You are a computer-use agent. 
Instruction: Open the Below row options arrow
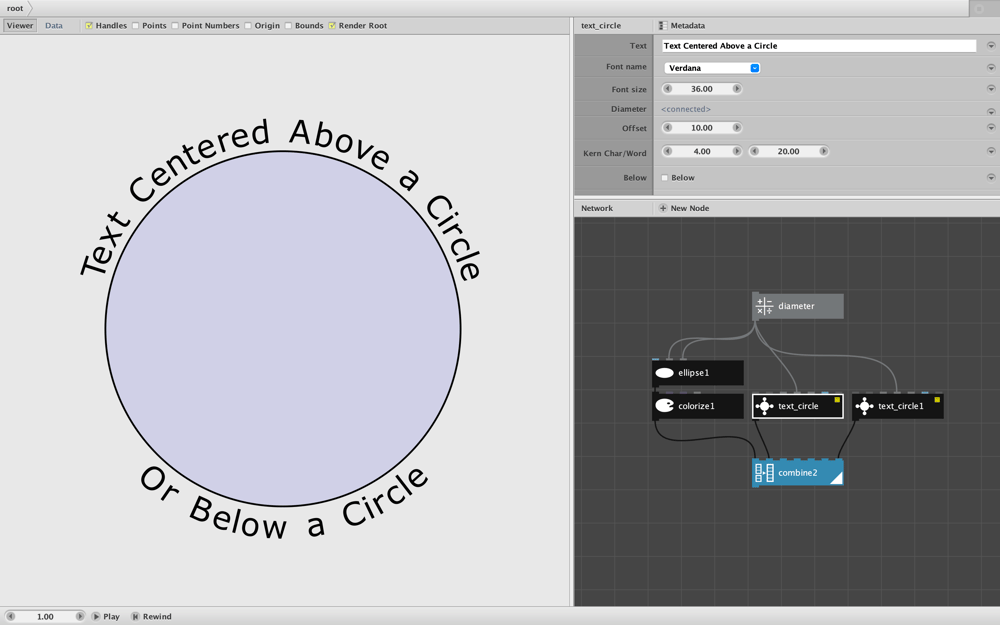[x=991, y=177]
